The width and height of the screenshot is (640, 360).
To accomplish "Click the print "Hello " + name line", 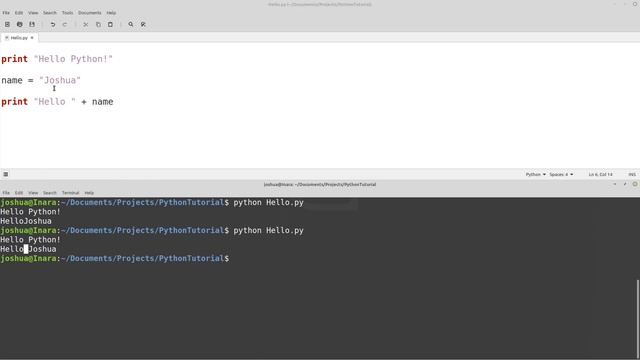I will (x=57, y=102).
